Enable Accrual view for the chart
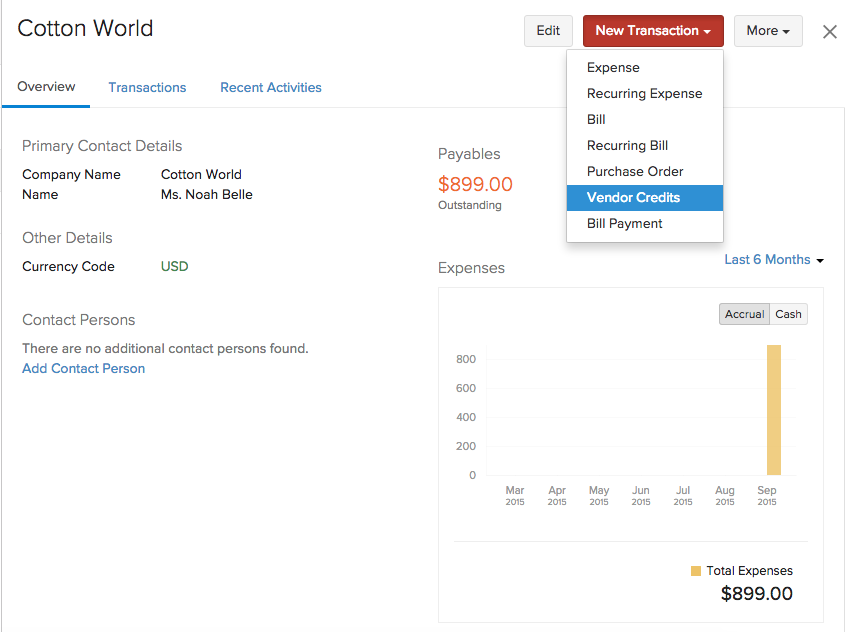Viewport: 845px width, 632px height. [x=744, y=313]
